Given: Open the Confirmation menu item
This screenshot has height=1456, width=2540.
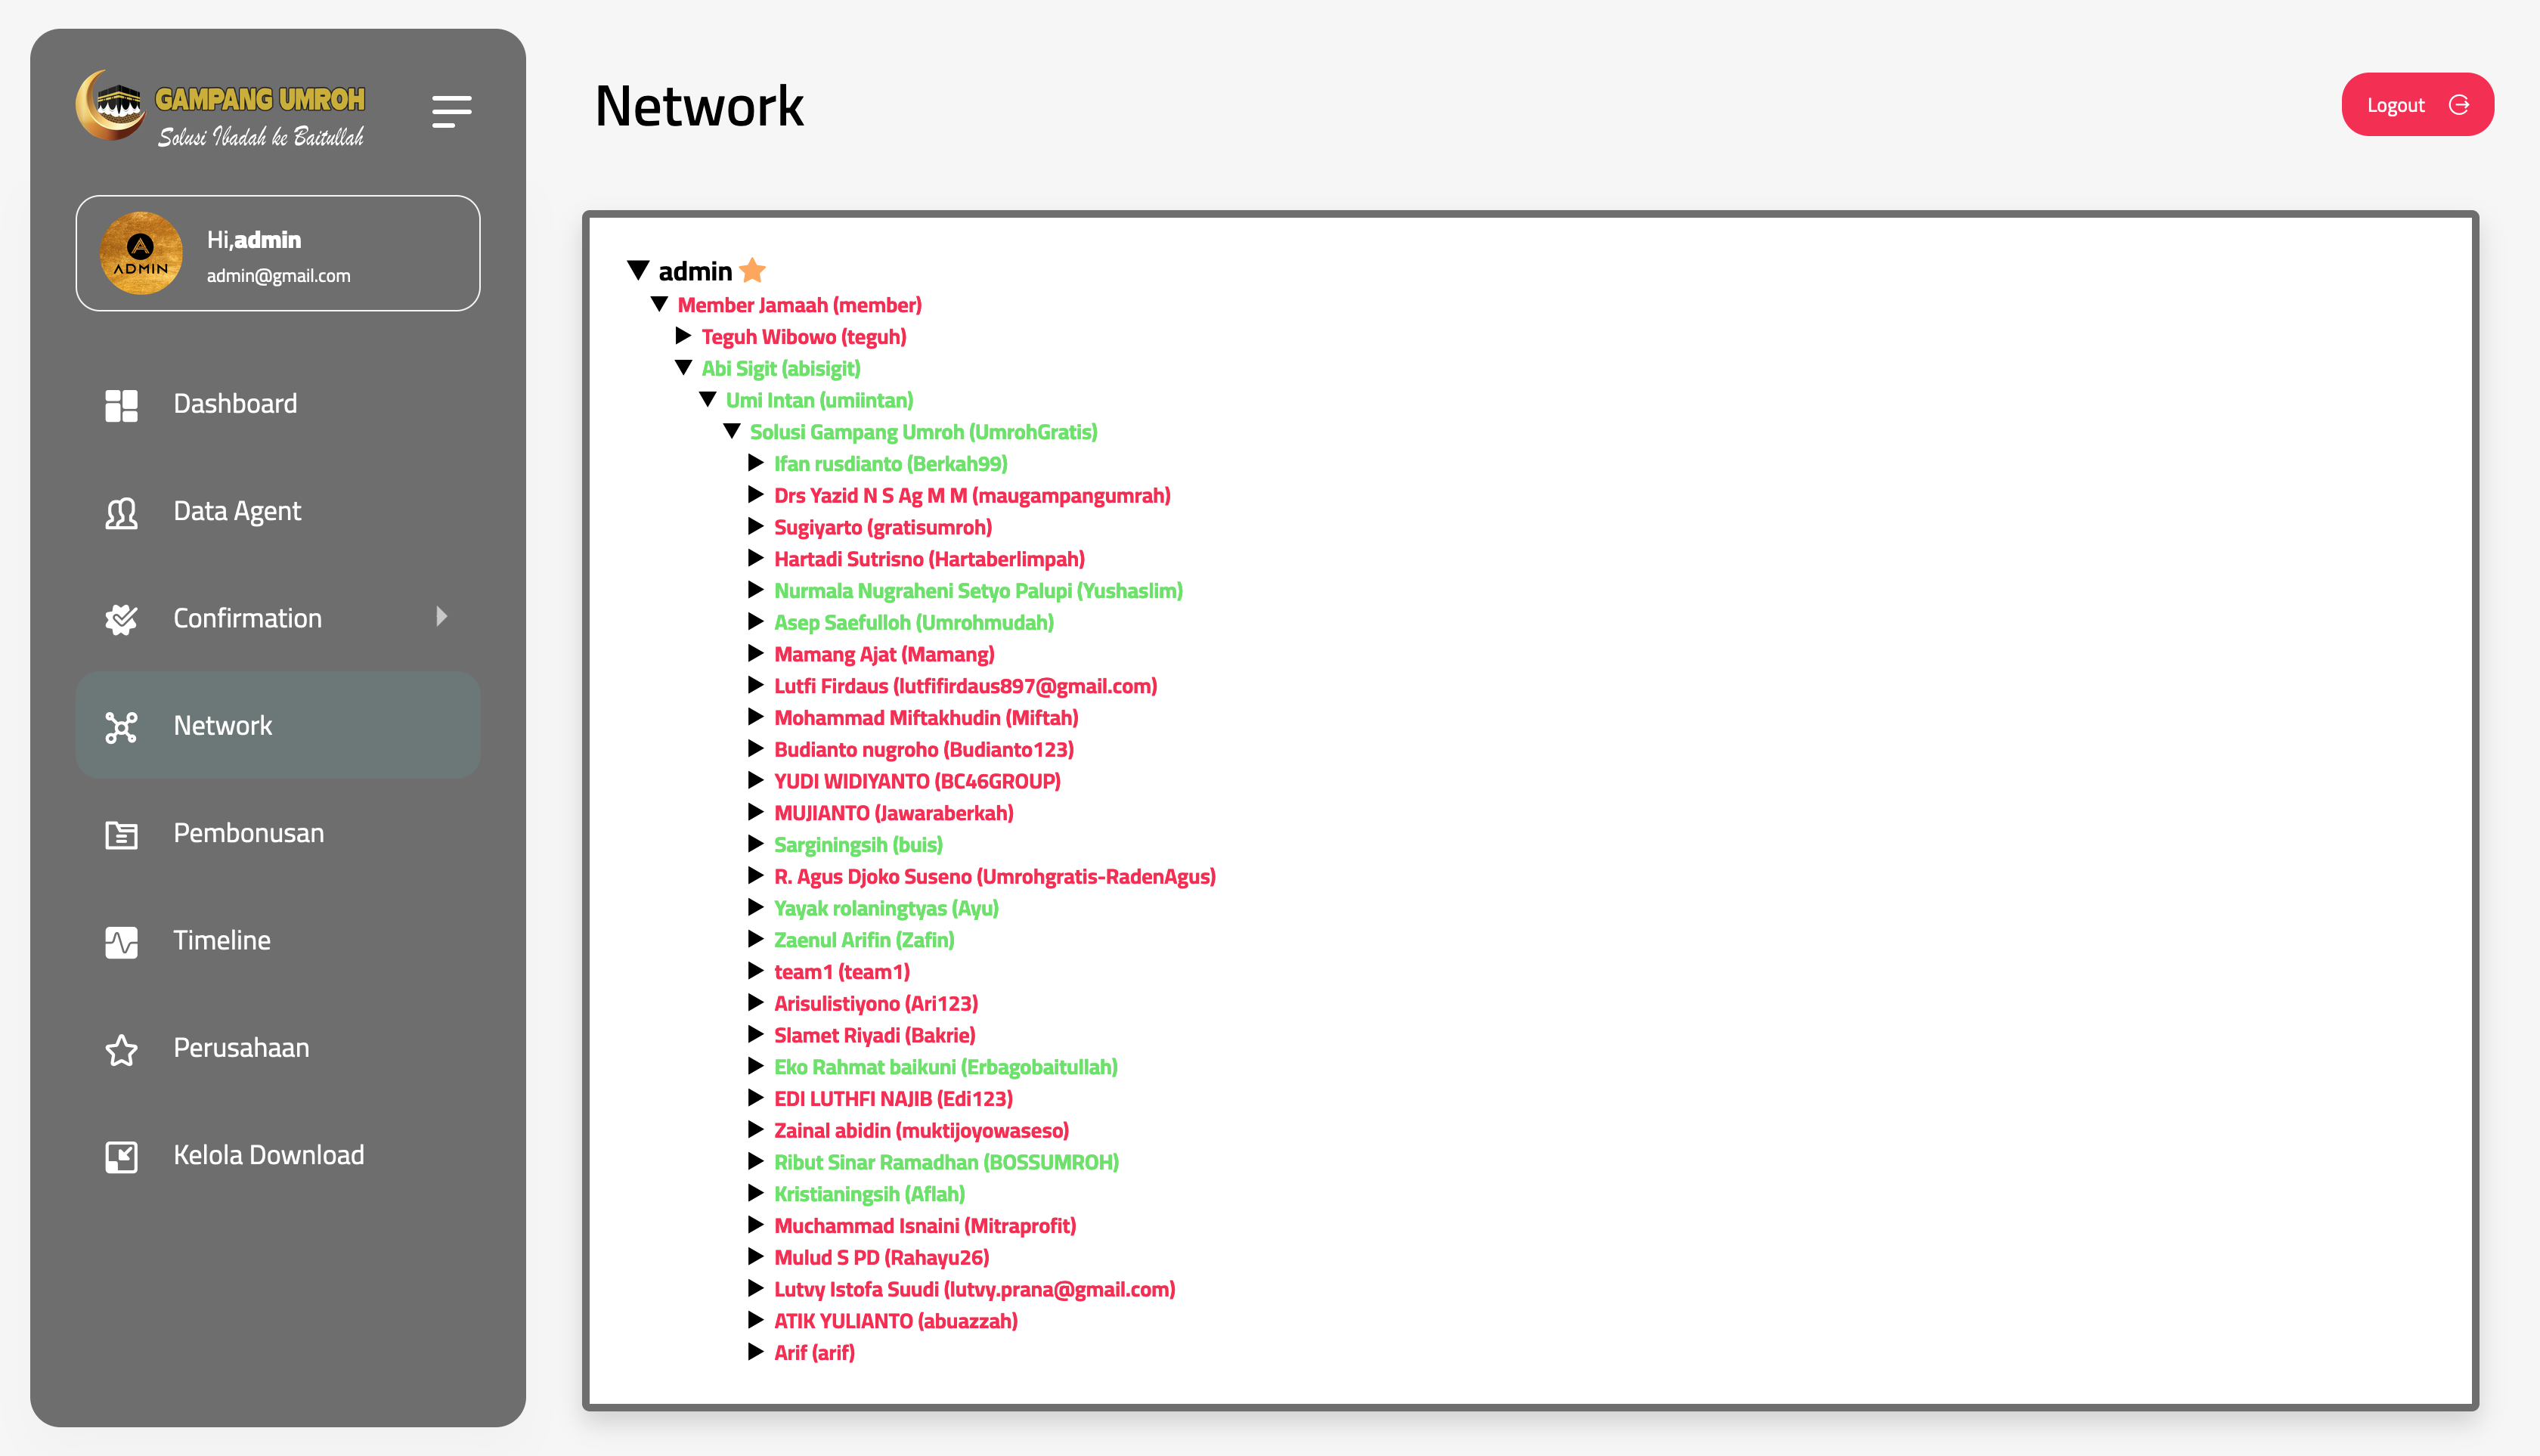Looking at the screenshot, I should coord(278,618).
